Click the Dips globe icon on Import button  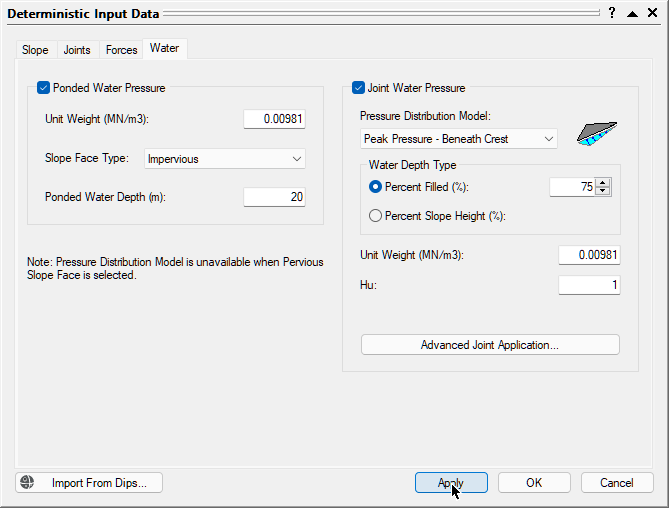(x=27, y=482)
